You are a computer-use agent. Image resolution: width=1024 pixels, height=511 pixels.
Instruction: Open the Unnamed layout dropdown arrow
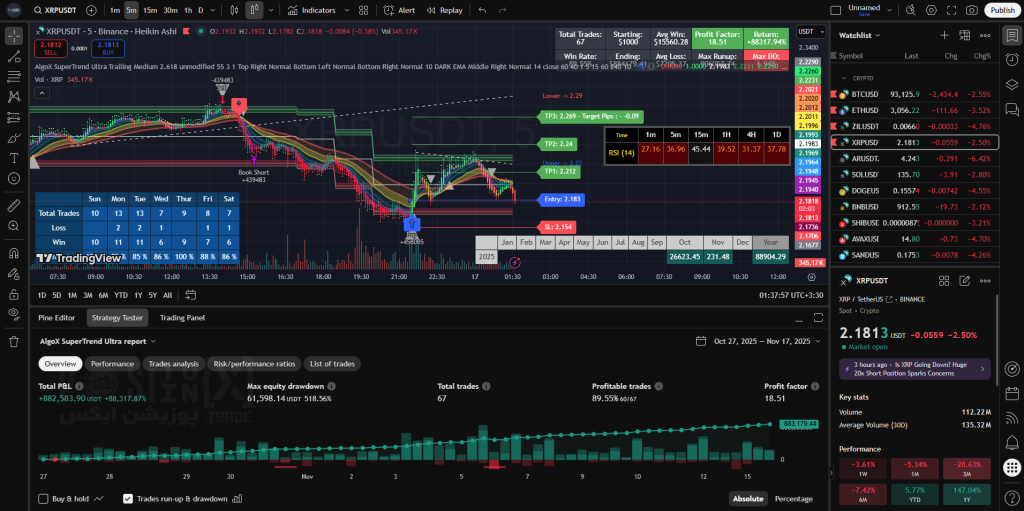tap(891, 10)
